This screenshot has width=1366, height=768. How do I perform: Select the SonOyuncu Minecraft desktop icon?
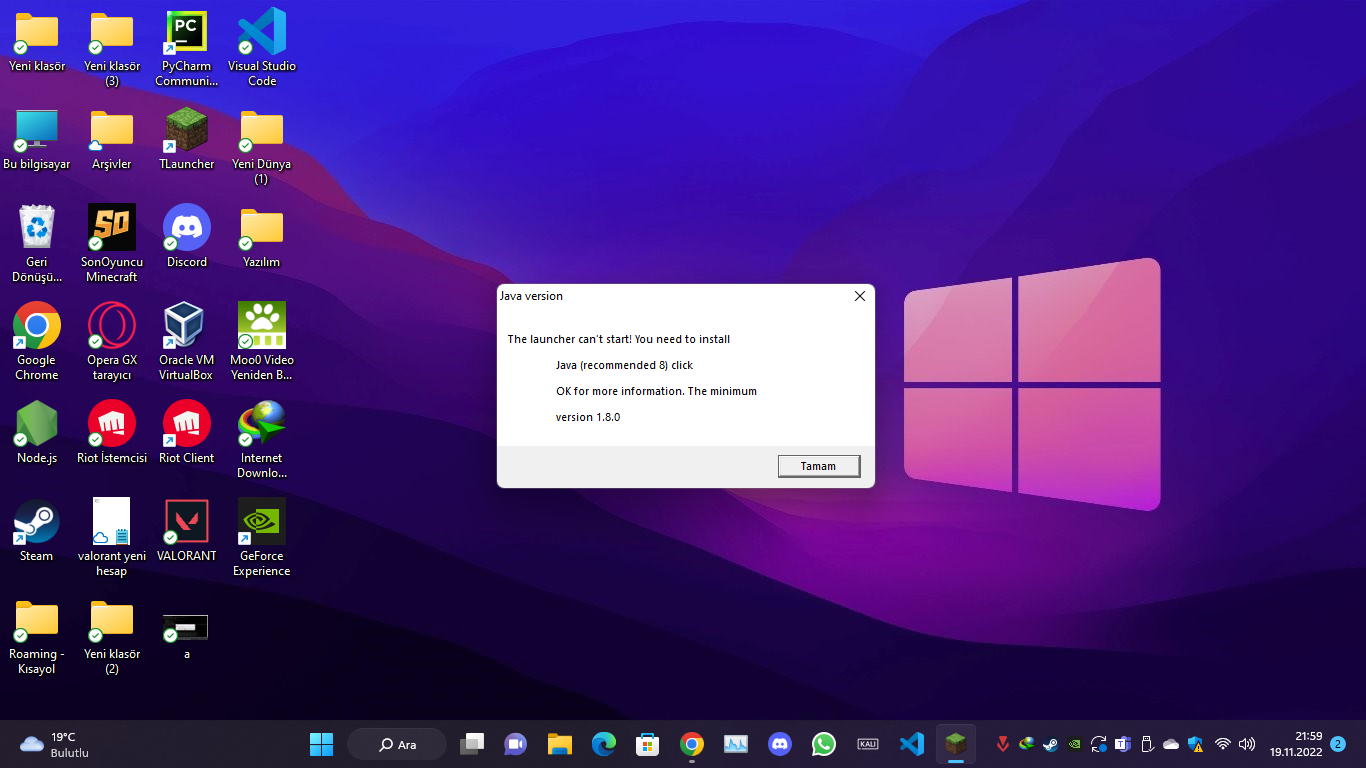pos(112,243)
